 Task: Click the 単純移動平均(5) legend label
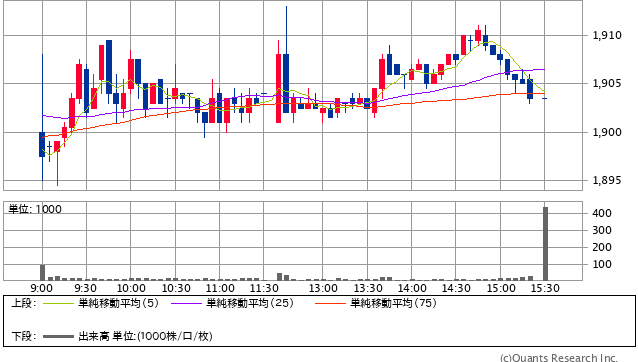click(x=118, y=303)
